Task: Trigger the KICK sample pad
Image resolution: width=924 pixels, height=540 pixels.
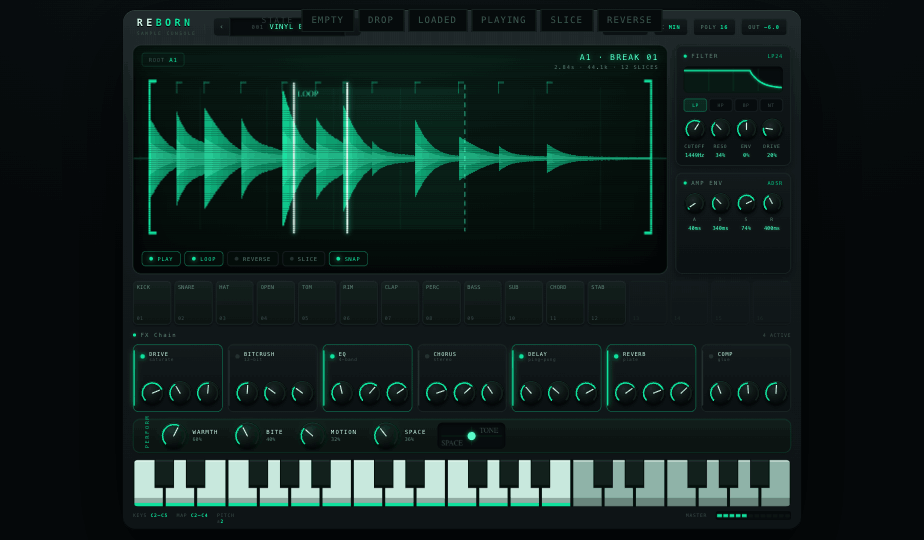Action: (152, 302)
